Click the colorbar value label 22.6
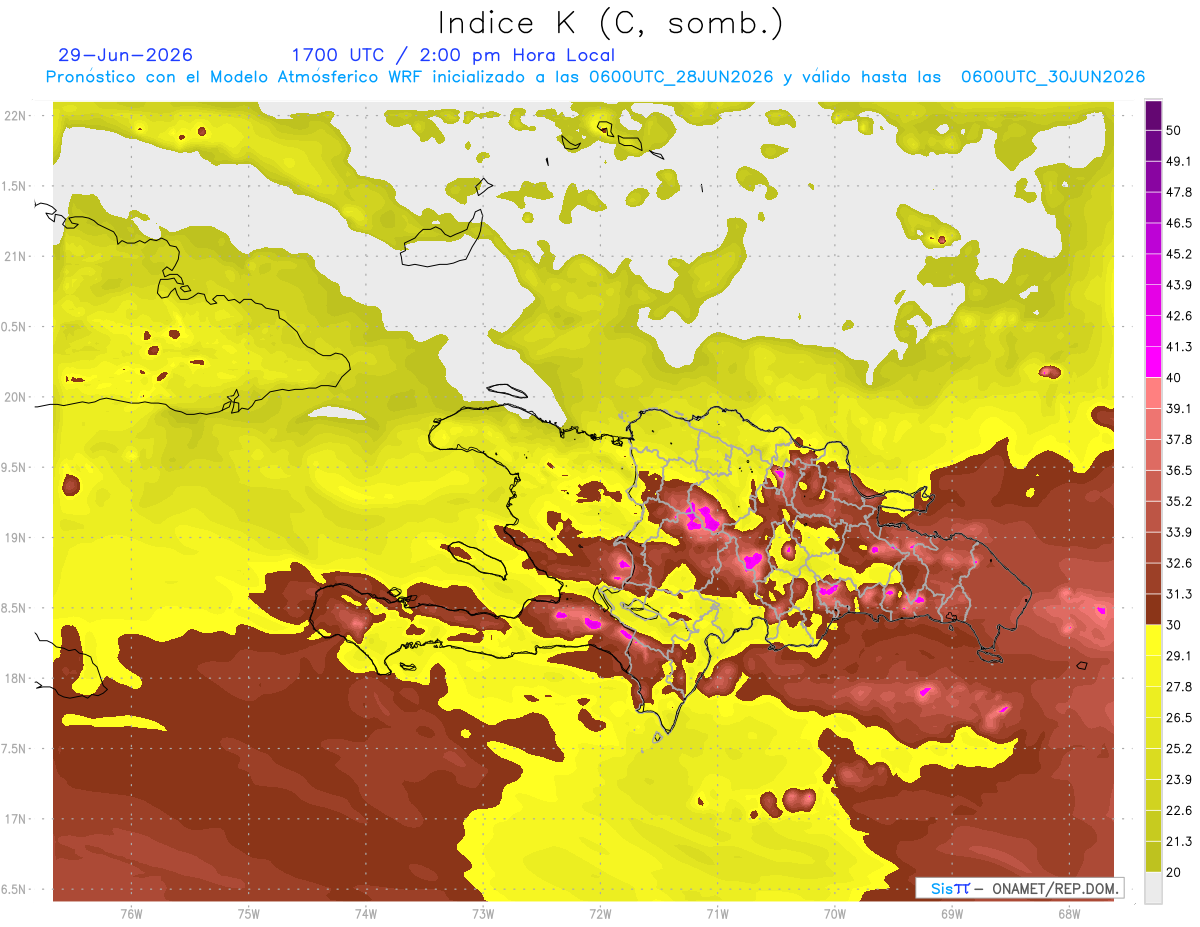1200x927 pixels. coord(1180,811)
